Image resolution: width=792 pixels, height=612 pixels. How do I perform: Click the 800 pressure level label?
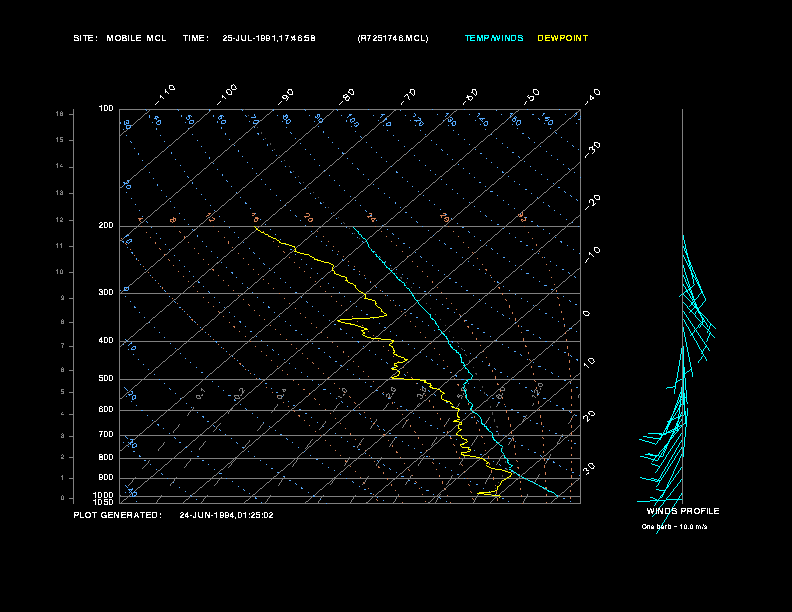(106, 457)
